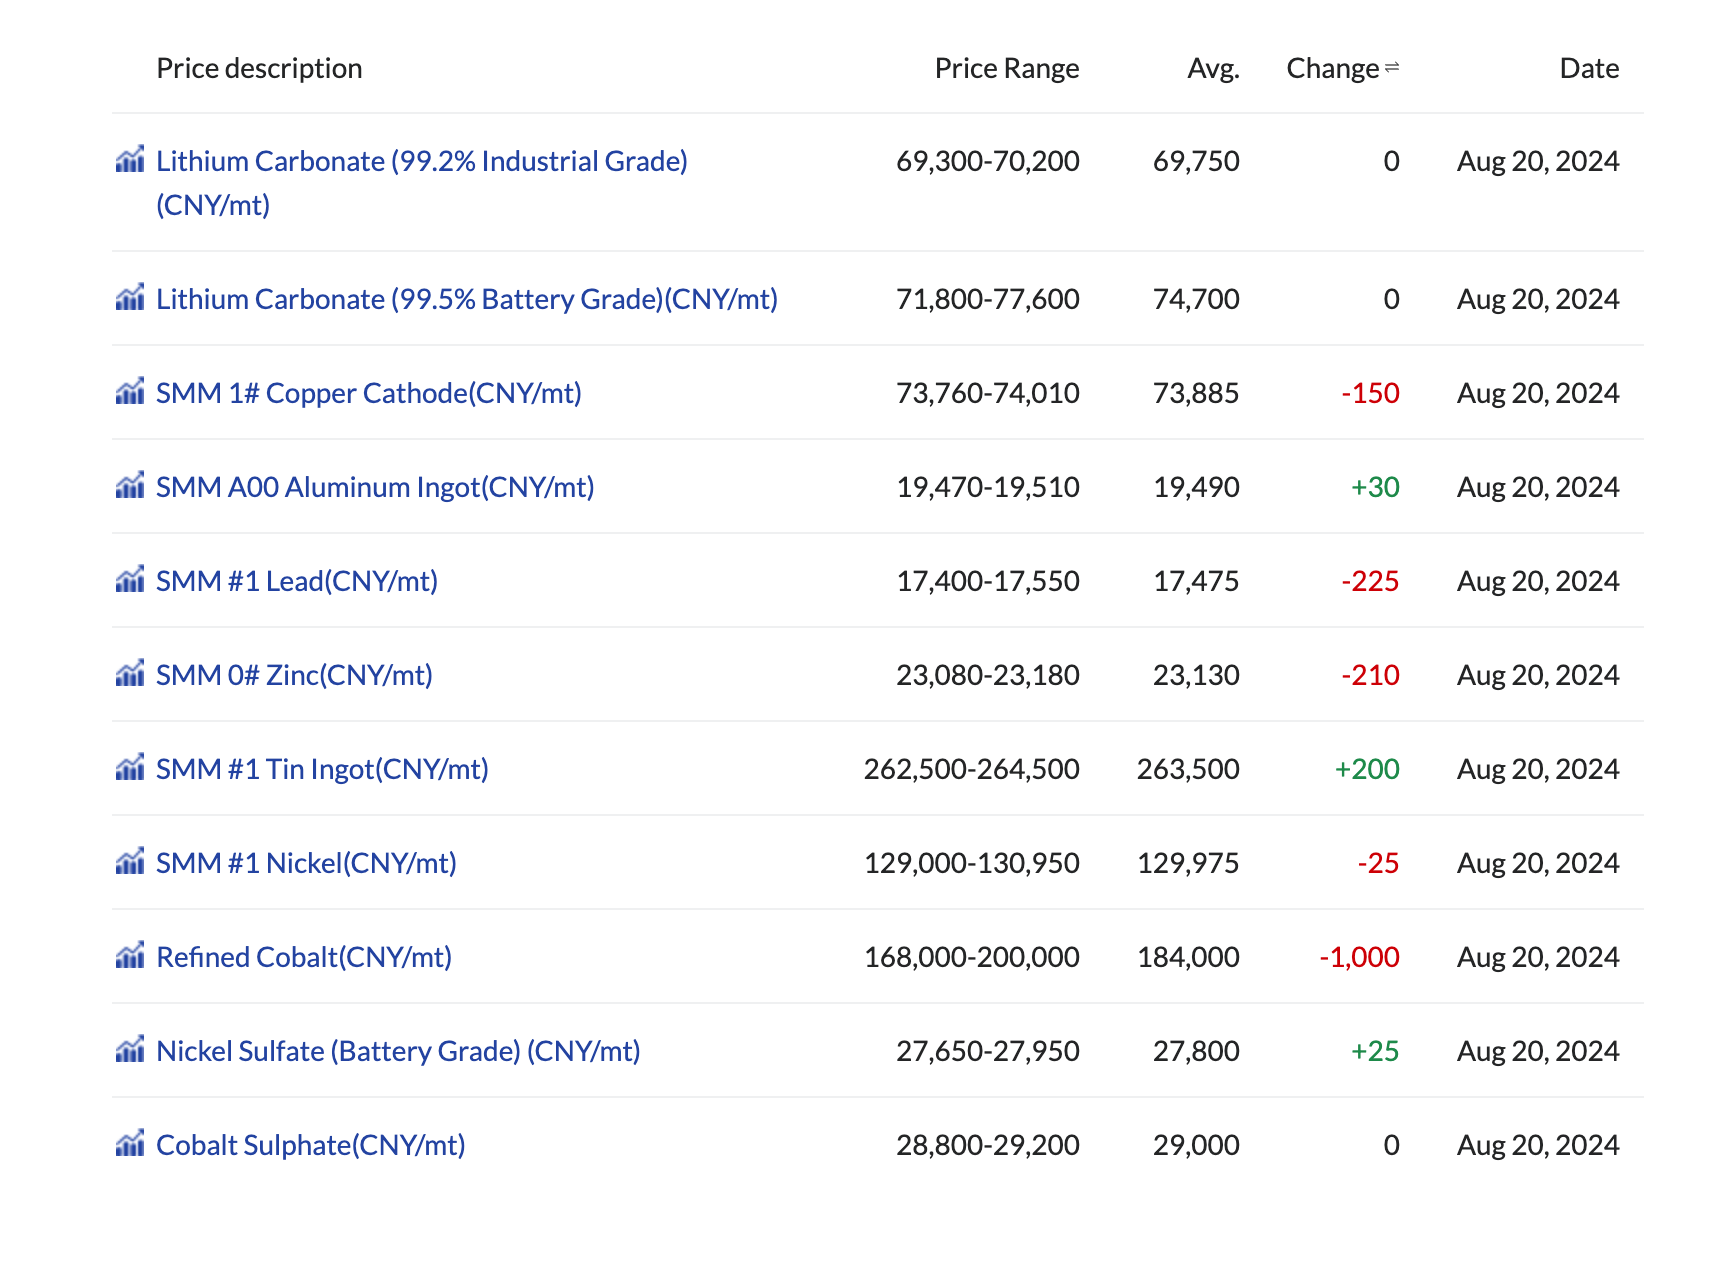
Task: Open chart icon for SMM #1 Nickel
Action: point(130,861)
